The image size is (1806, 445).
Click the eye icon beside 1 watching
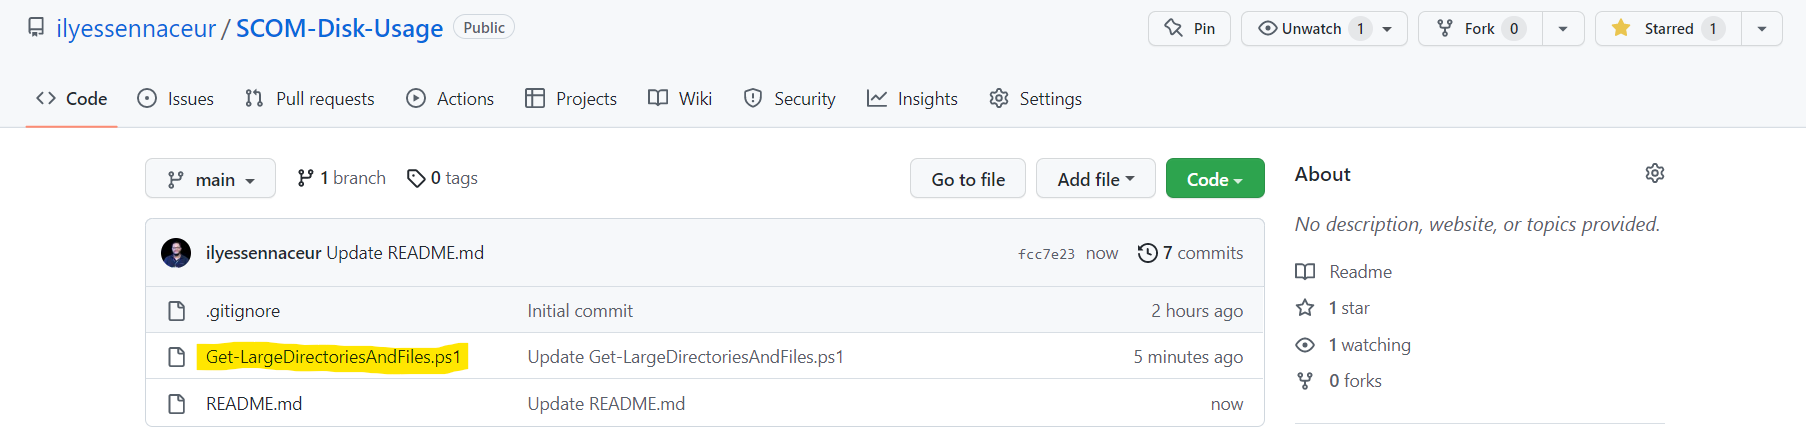tap(1305, 345)
